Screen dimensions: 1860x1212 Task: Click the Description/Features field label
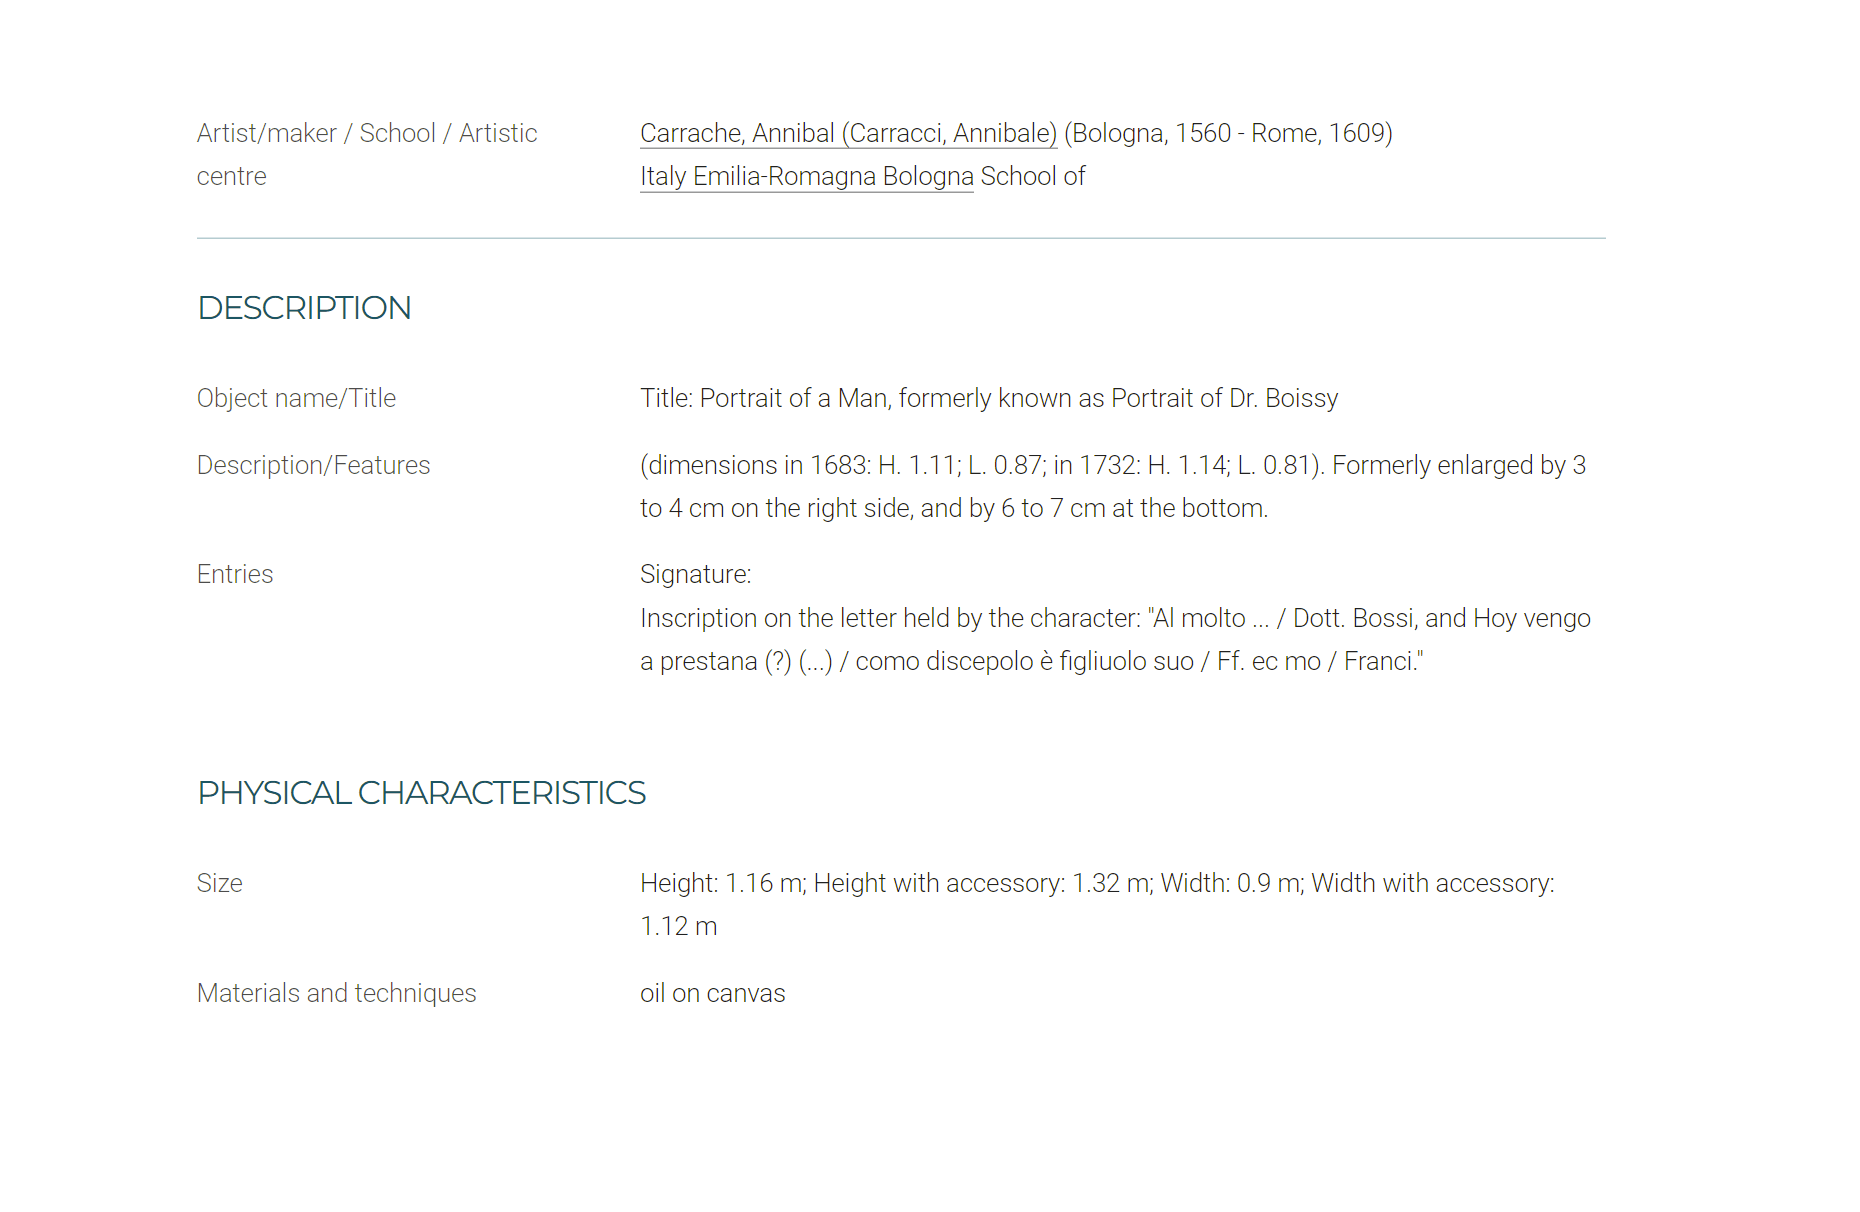coord(313,465)
